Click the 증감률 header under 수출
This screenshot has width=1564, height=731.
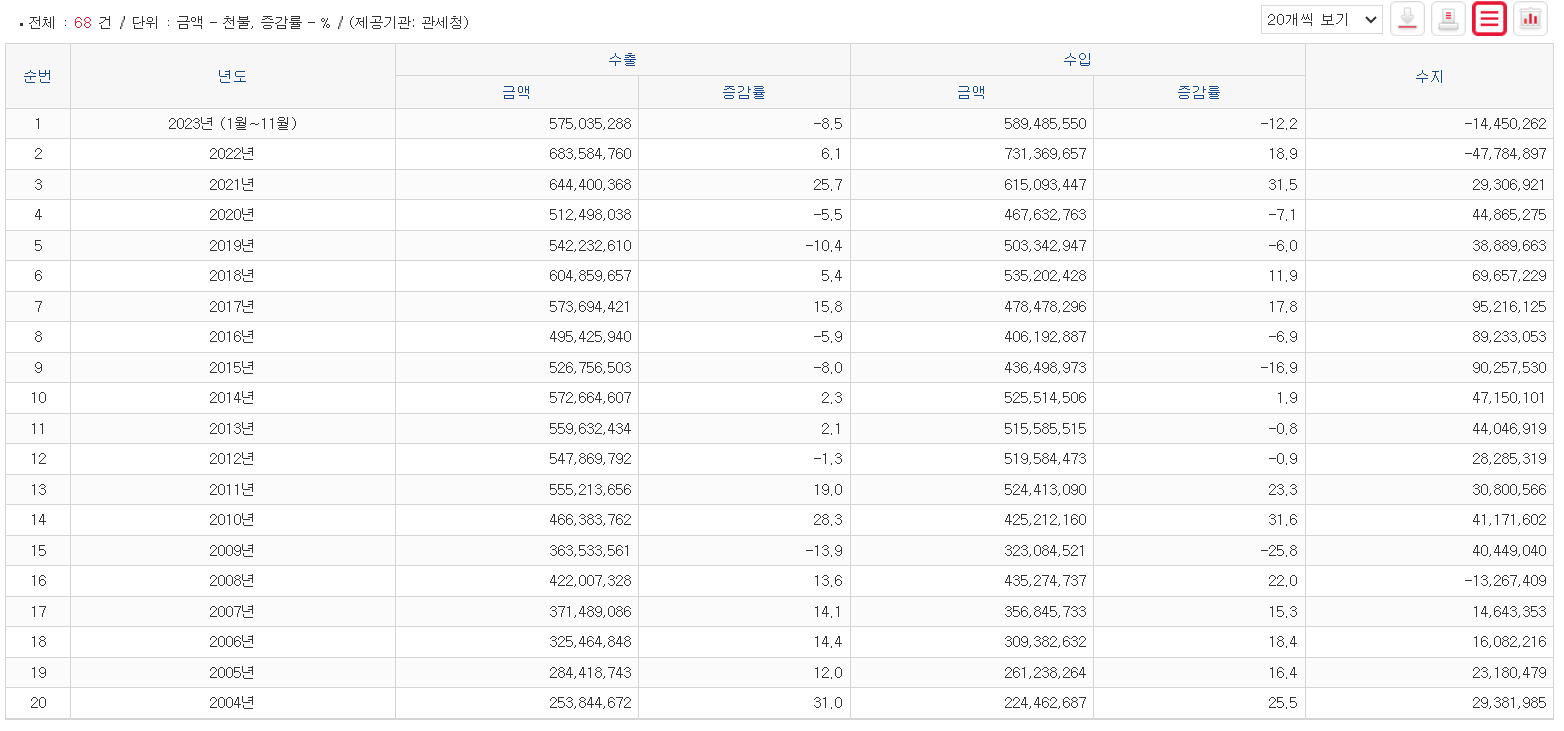point(744,92)
